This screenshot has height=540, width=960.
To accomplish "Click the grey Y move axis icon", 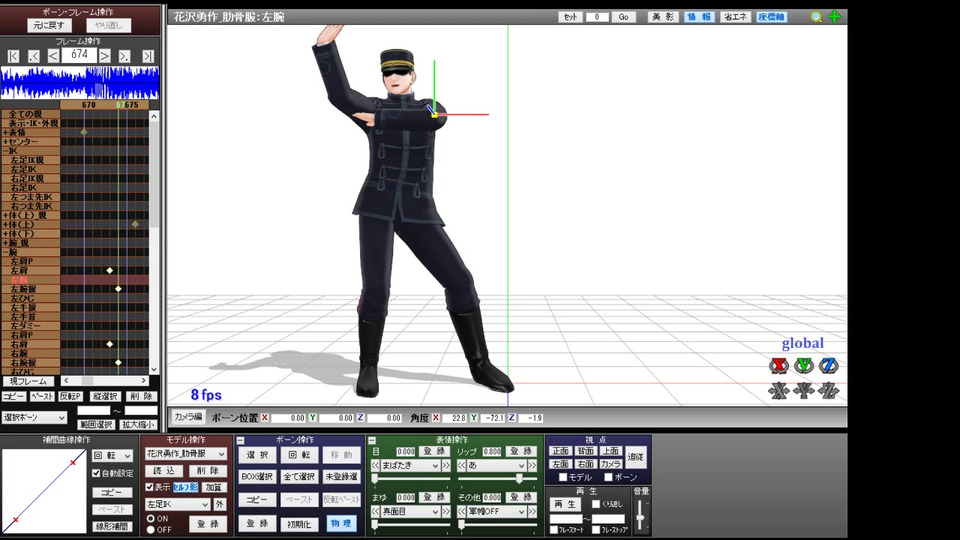I will [803, 391].
